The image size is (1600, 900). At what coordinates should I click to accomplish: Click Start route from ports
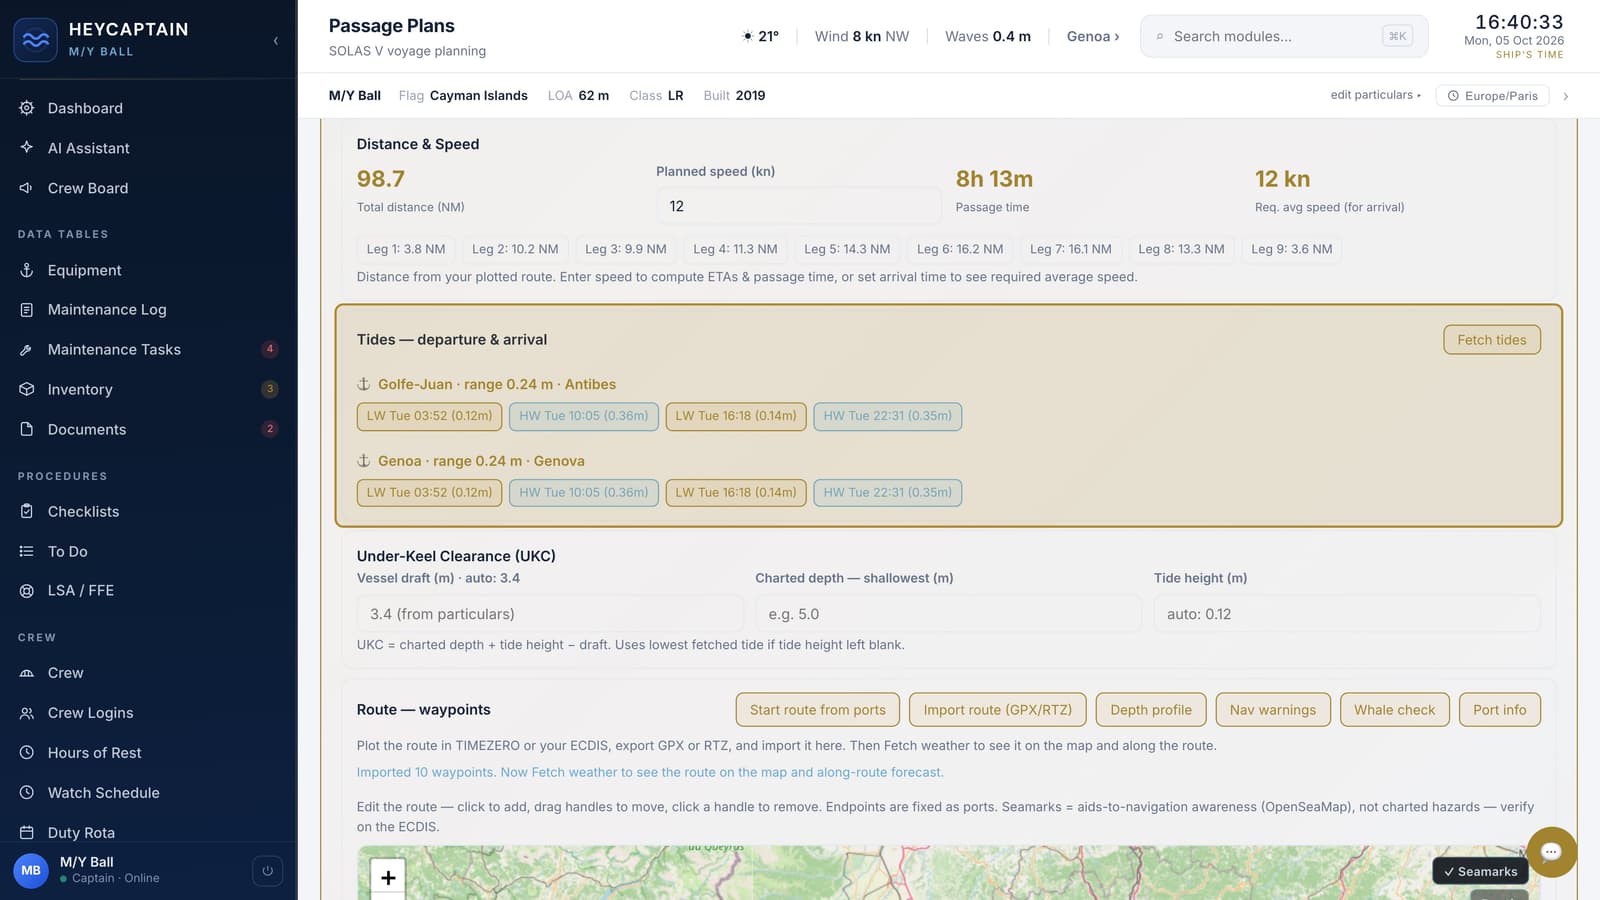point(818,710)
